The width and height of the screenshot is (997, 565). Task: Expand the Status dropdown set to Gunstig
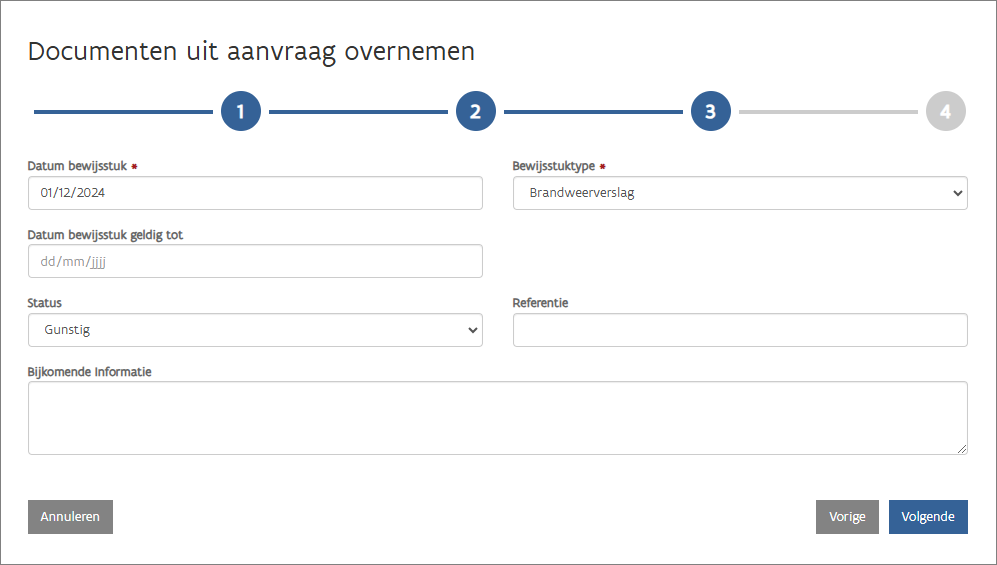coord(255,330)
